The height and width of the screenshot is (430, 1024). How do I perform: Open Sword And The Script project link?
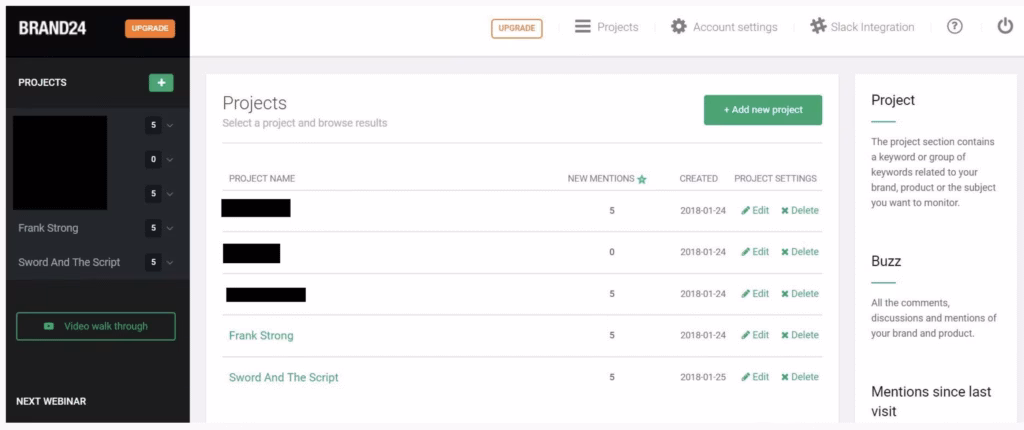[x=283, y=378]
